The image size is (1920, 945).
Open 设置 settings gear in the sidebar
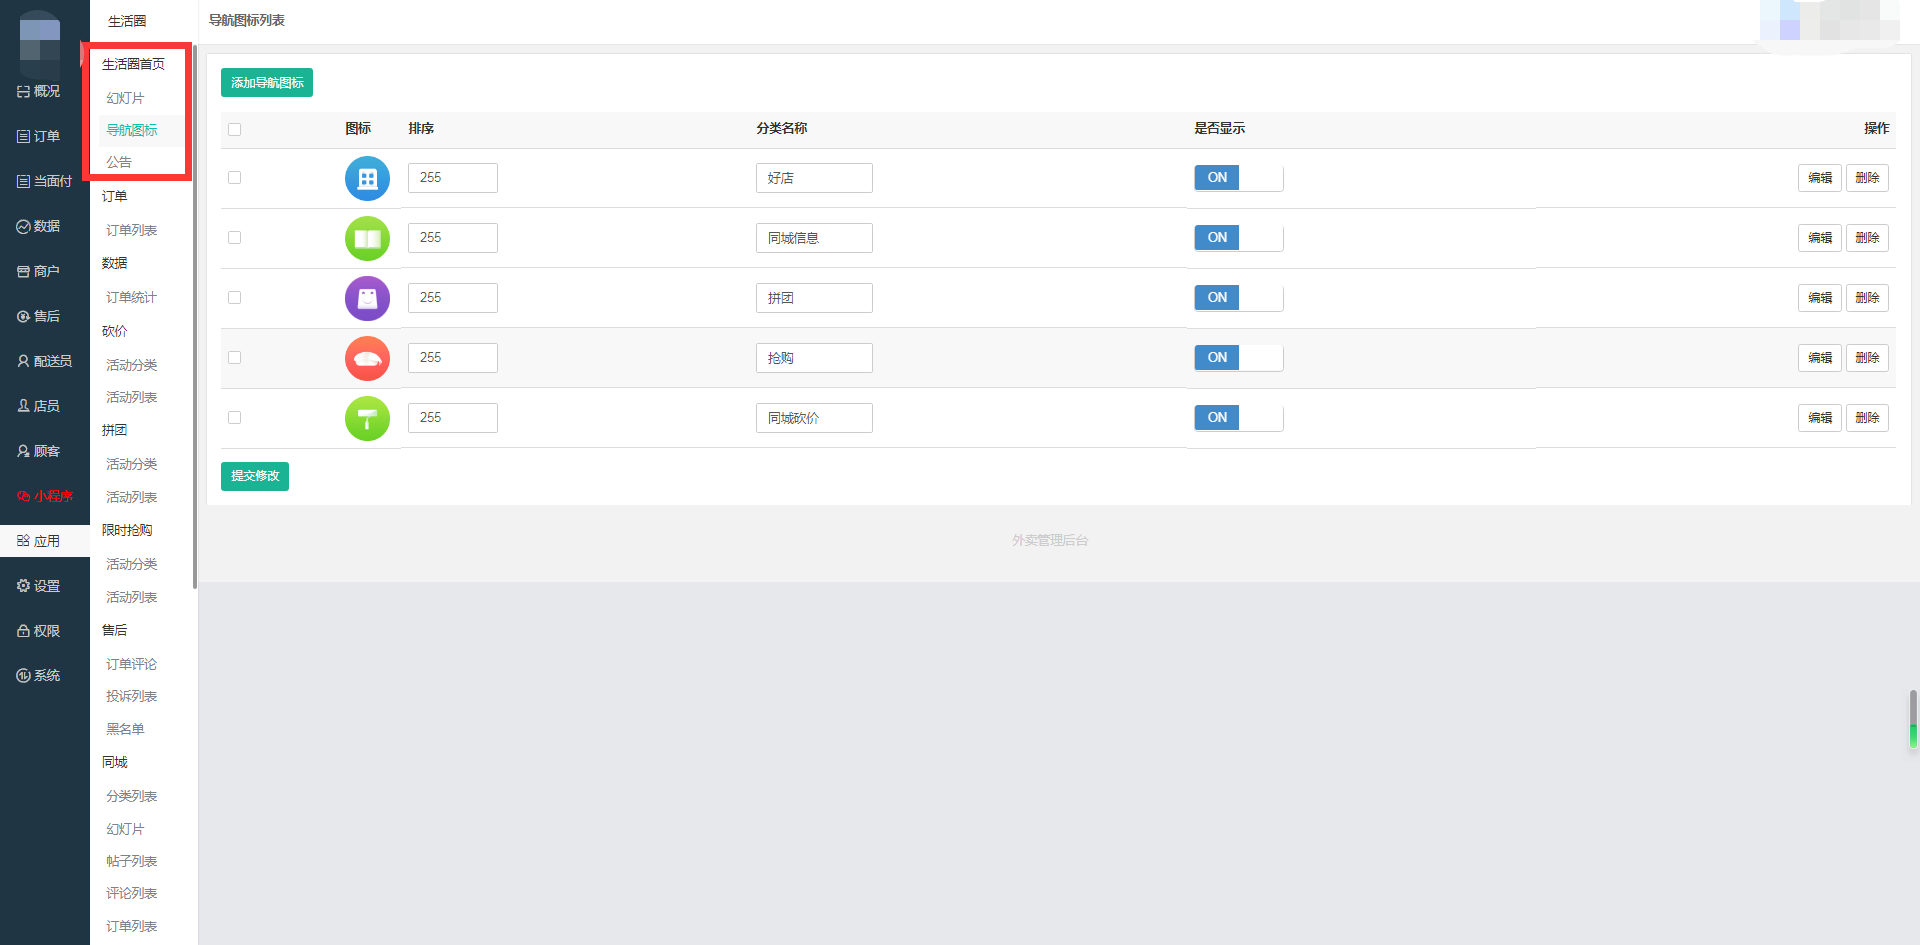pyautogui.click(x=39, y=586)
